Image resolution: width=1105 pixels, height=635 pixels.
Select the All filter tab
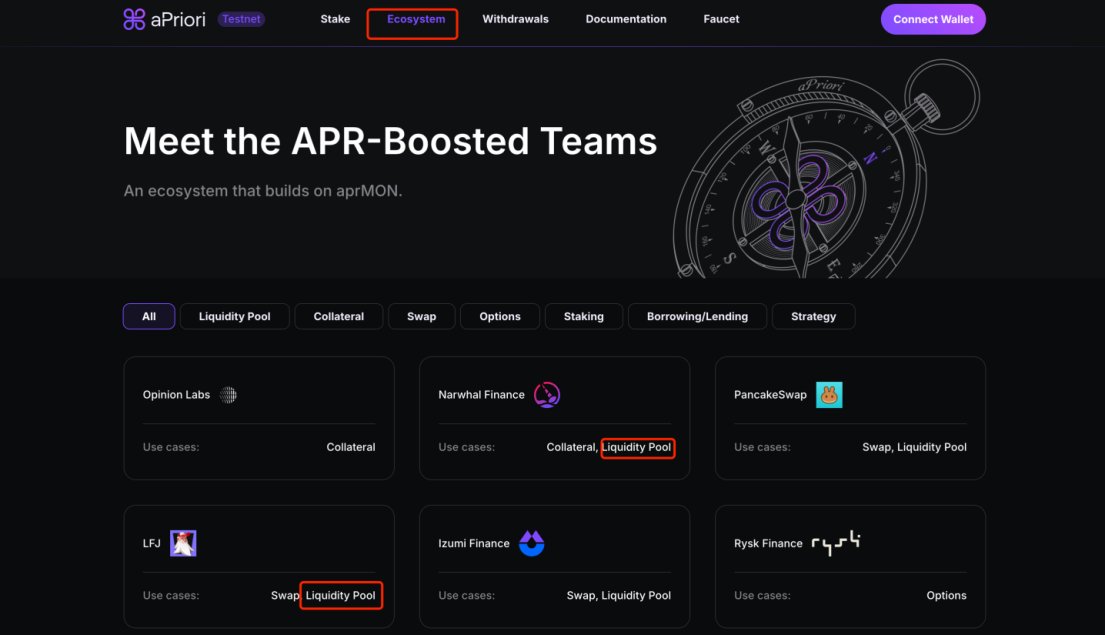[x=149, y=316]
